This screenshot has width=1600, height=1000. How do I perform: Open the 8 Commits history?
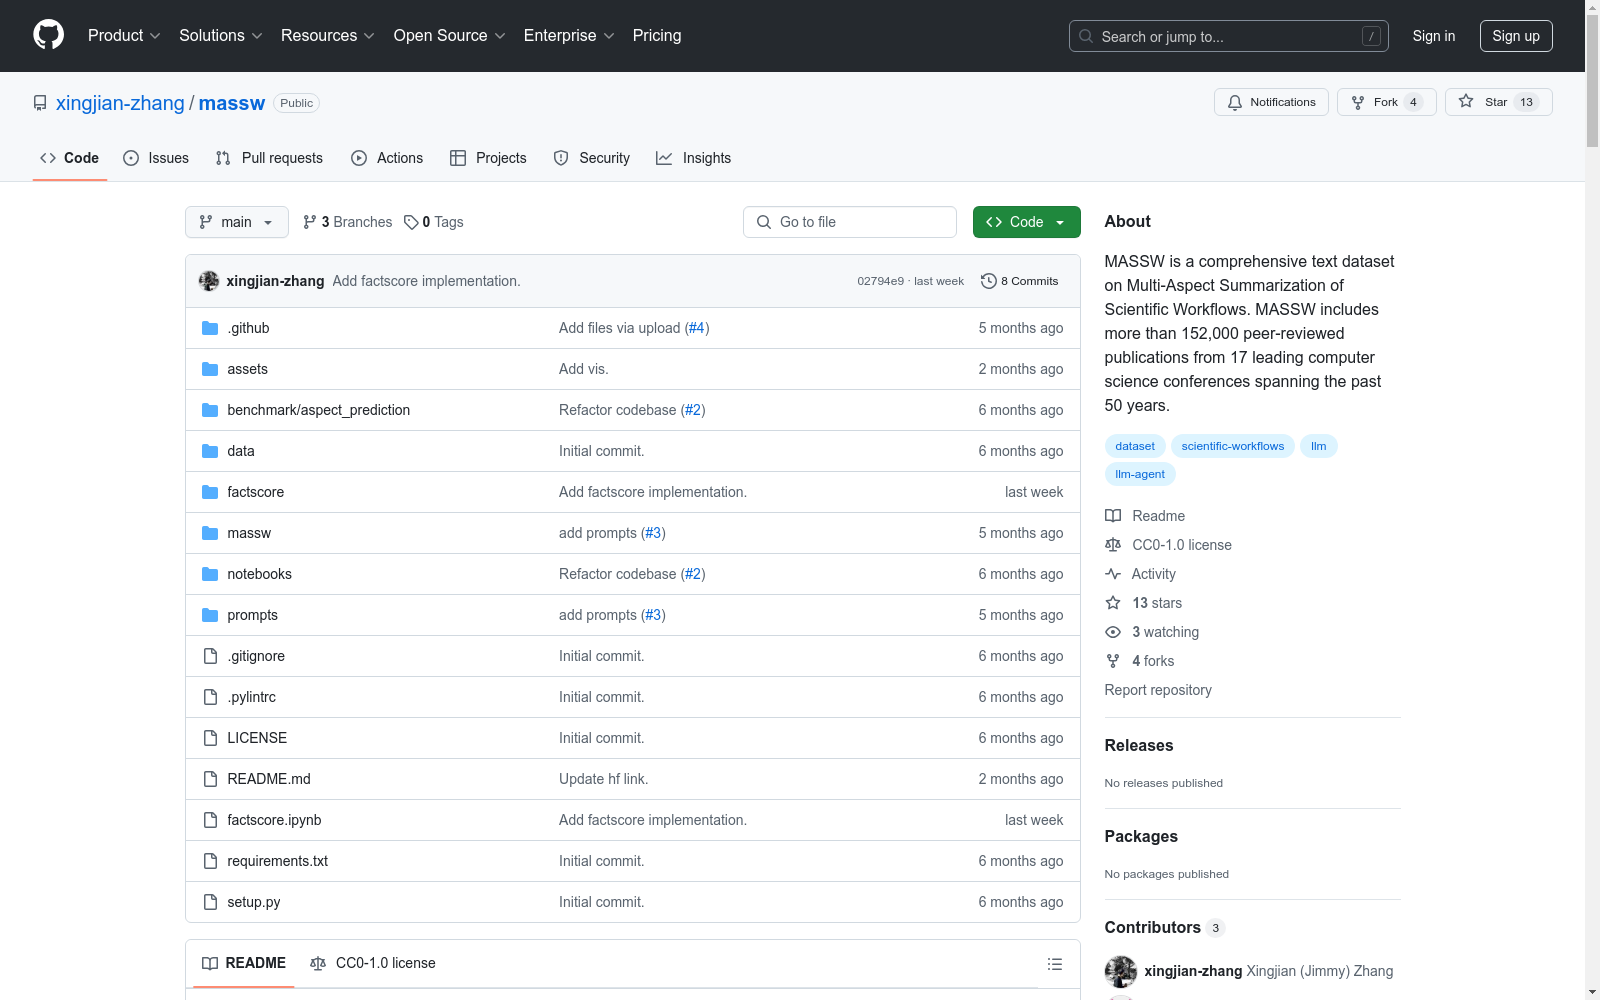click(x=1020, y=281)
